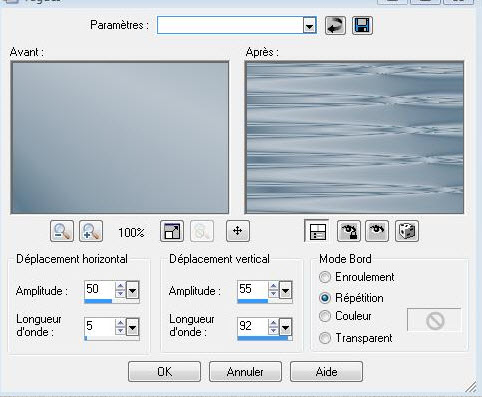Zoom out preview magnifier icon
This screenshot has height=397, width=482.
[62, 231]
